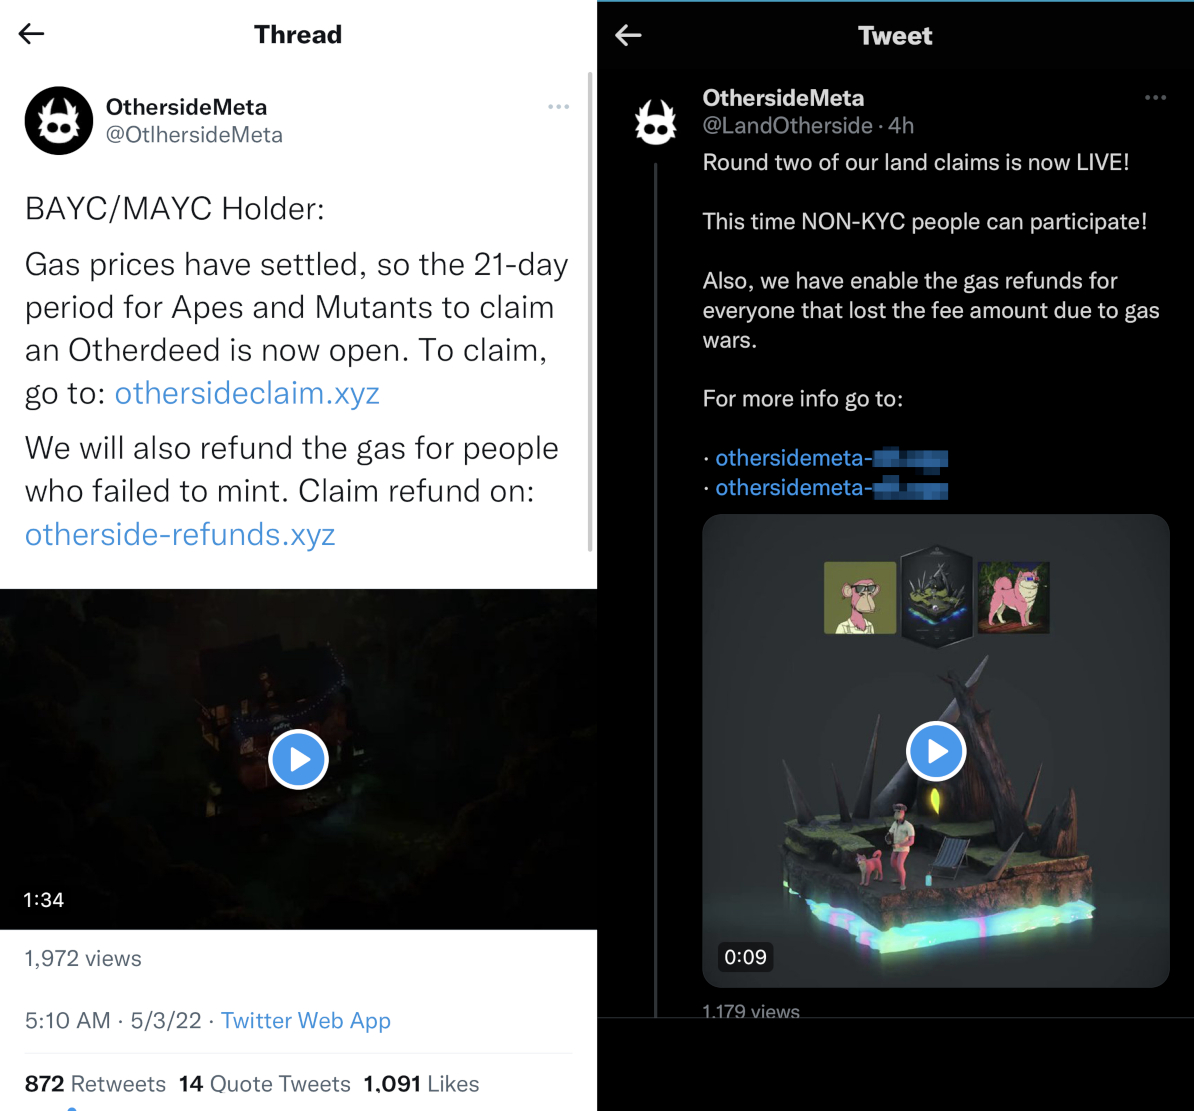This screenshot has width=1194, height=1111.
Task: Open the othersideclaim.xyz link
Action: pyautogui.click(x=247, y=393)
